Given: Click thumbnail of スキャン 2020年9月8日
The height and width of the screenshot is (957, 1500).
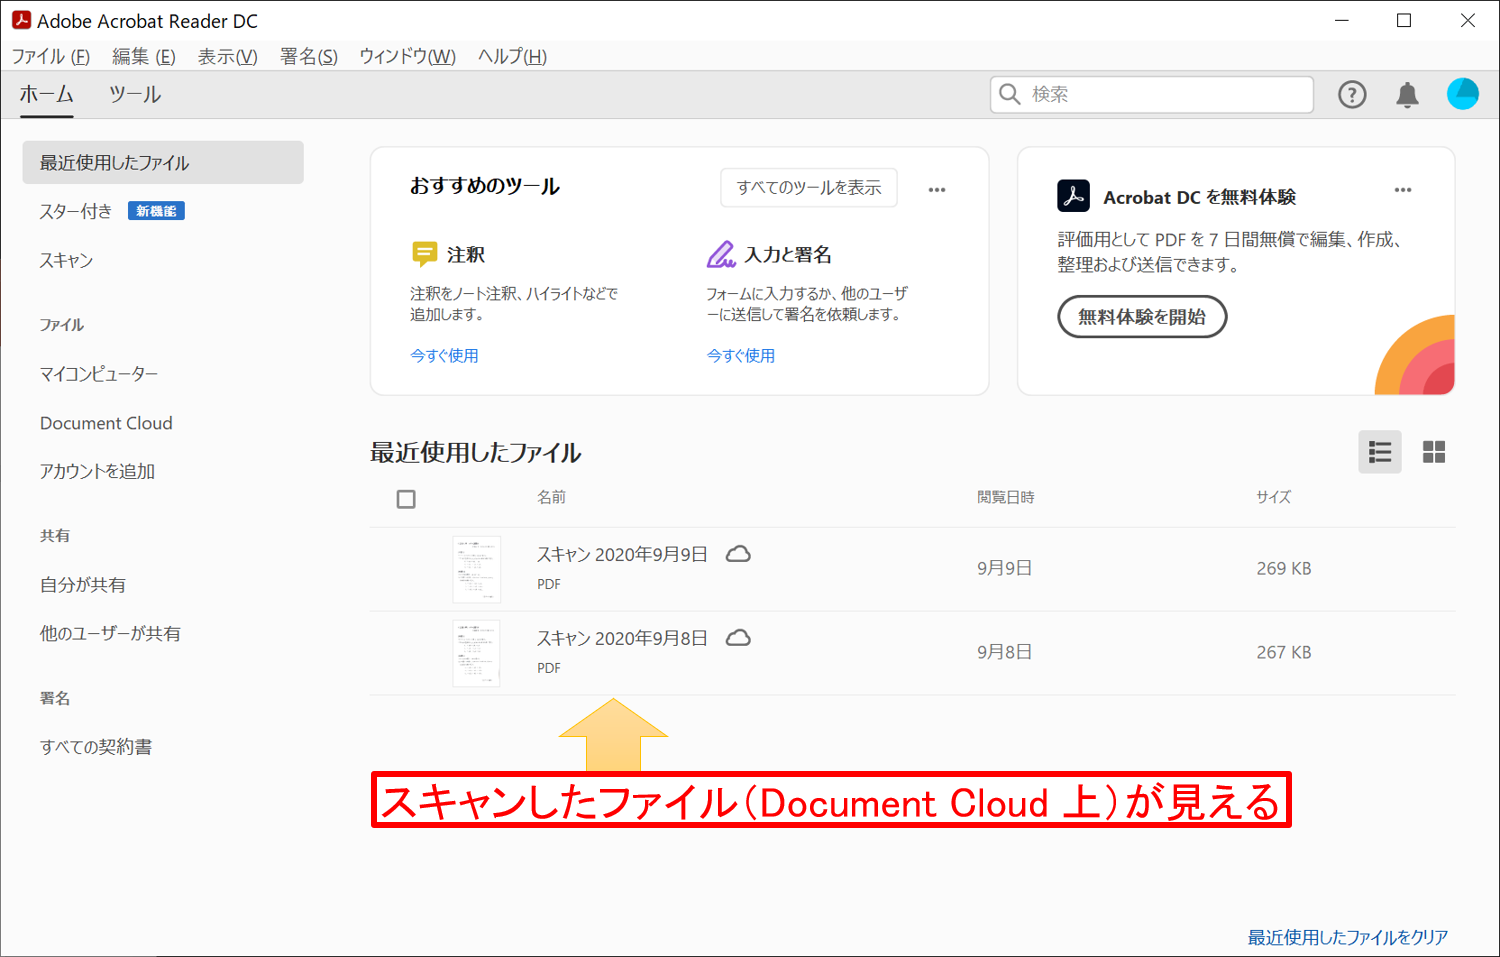Looking at the screenshot, I should coord(476,653).
